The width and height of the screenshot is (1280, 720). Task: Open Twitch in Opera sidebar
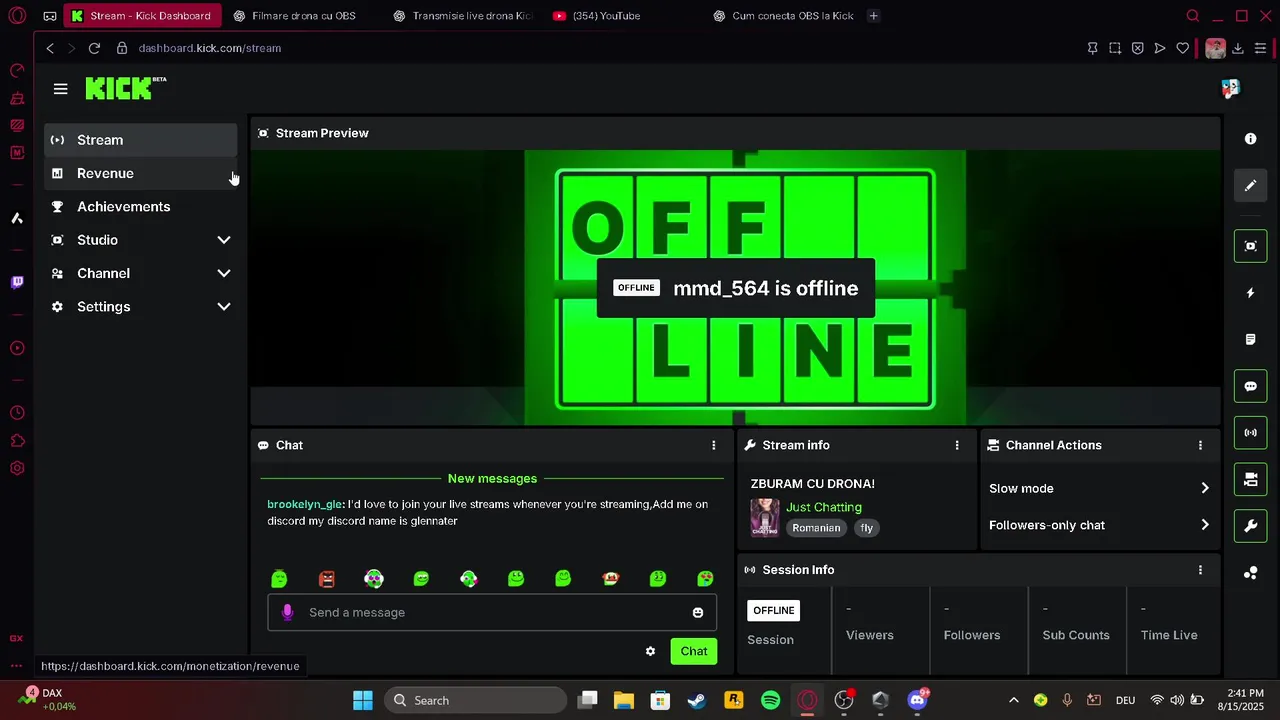point(17,282)
